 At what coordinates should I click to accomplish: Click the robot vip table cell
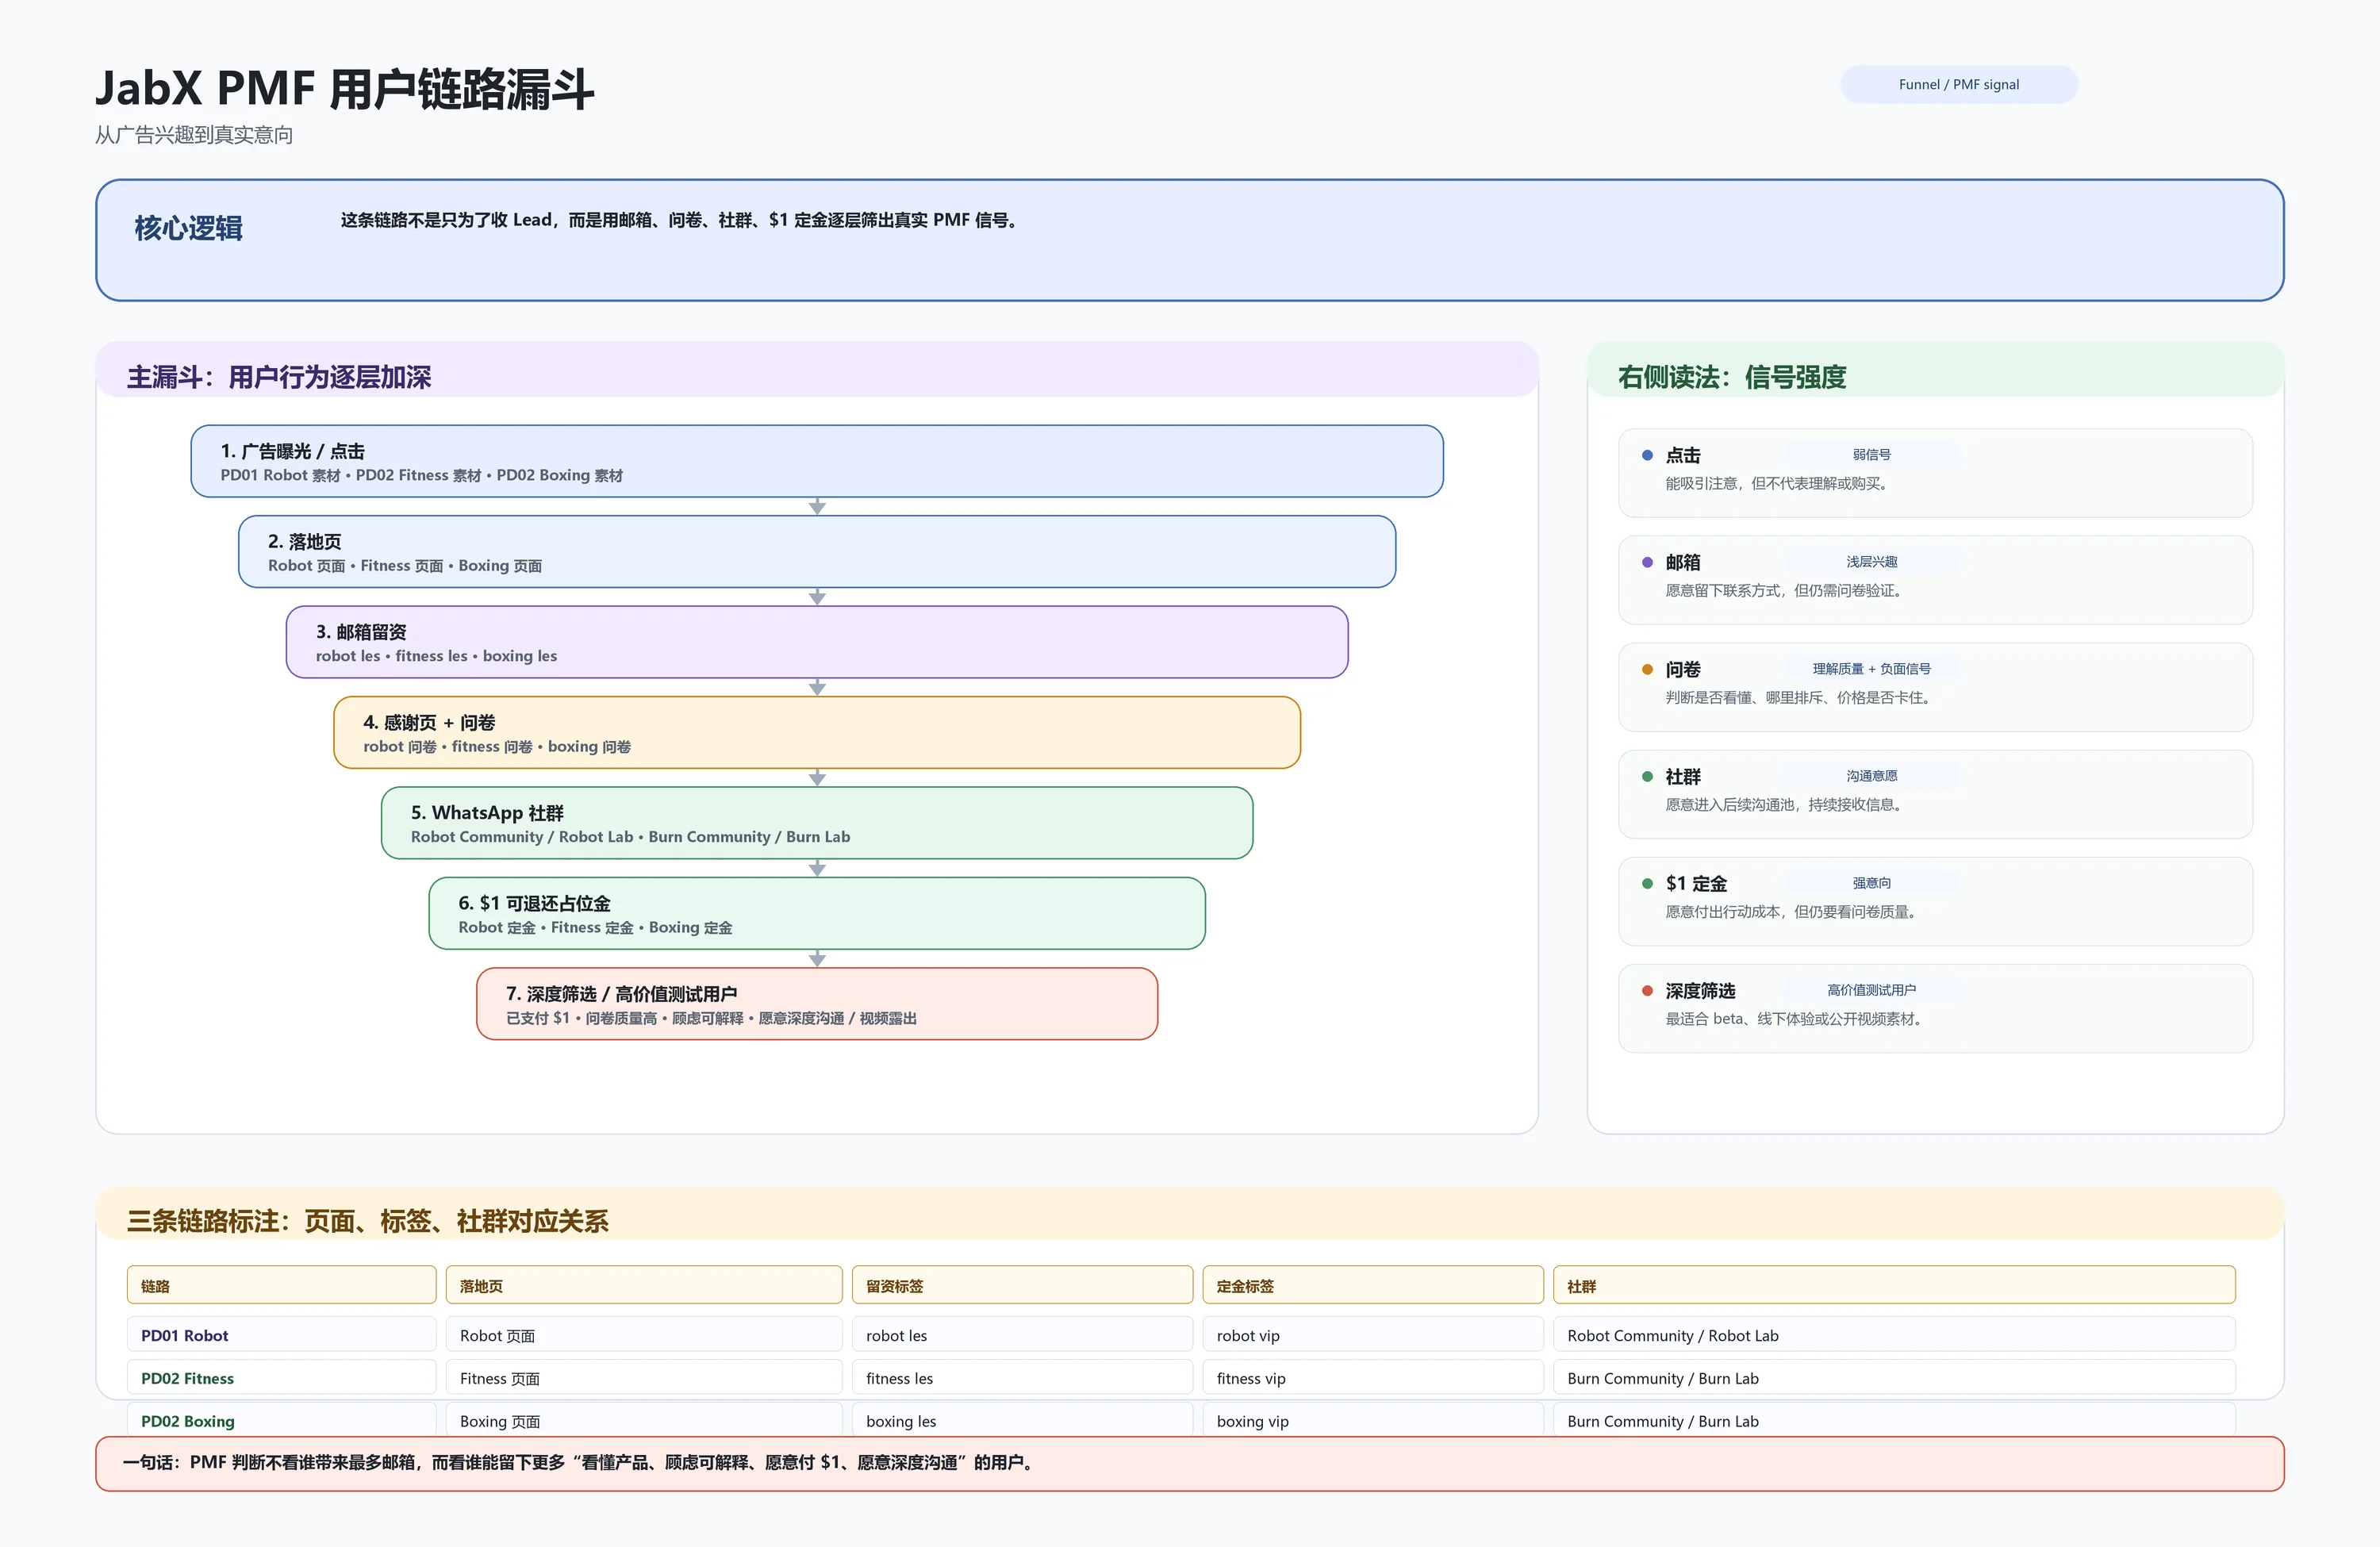pos(1373,1335)
